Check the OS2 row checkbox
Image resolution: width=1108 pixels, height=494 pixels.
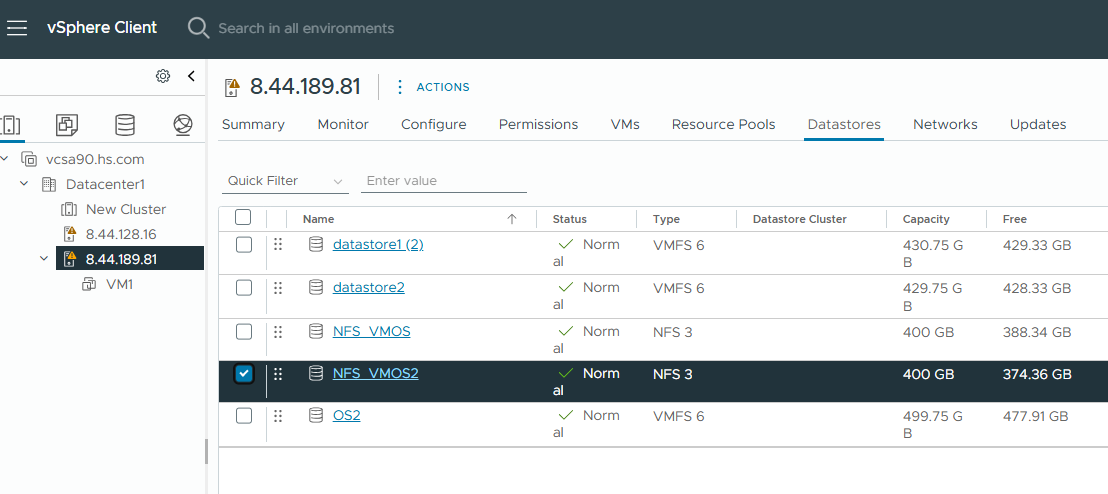[243, 416]
